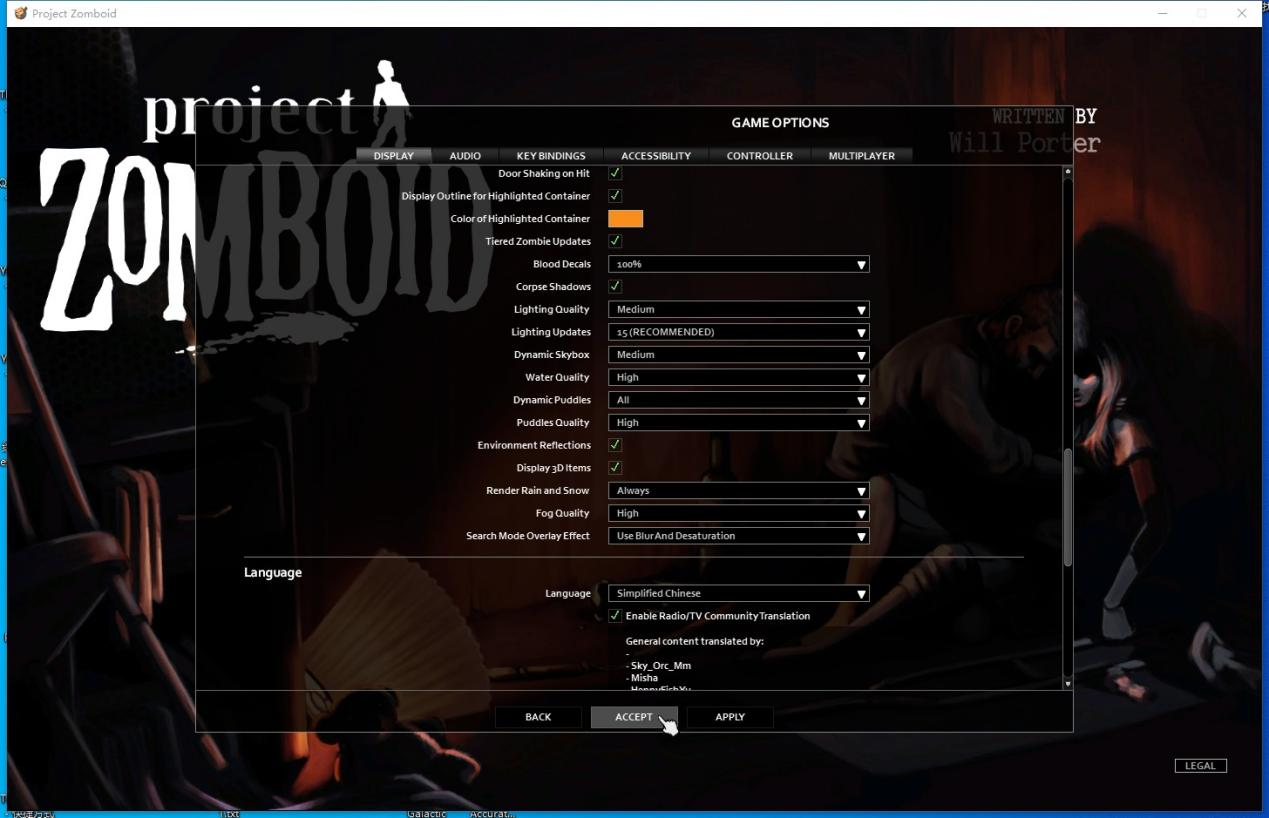Click the scrollbar down arrow

tap(1068, 684)
